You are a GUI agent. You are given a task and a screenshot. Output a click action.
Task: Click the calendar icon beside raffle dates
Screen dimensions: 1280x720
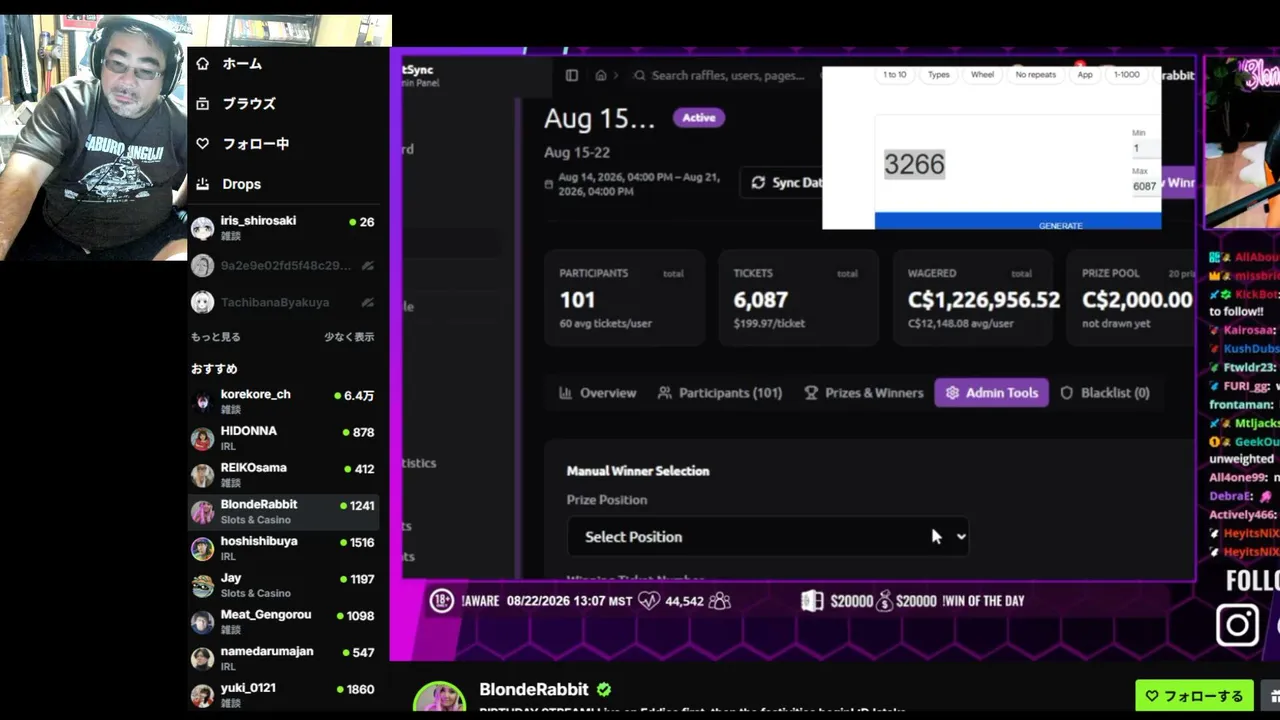(x=549, y=184)
